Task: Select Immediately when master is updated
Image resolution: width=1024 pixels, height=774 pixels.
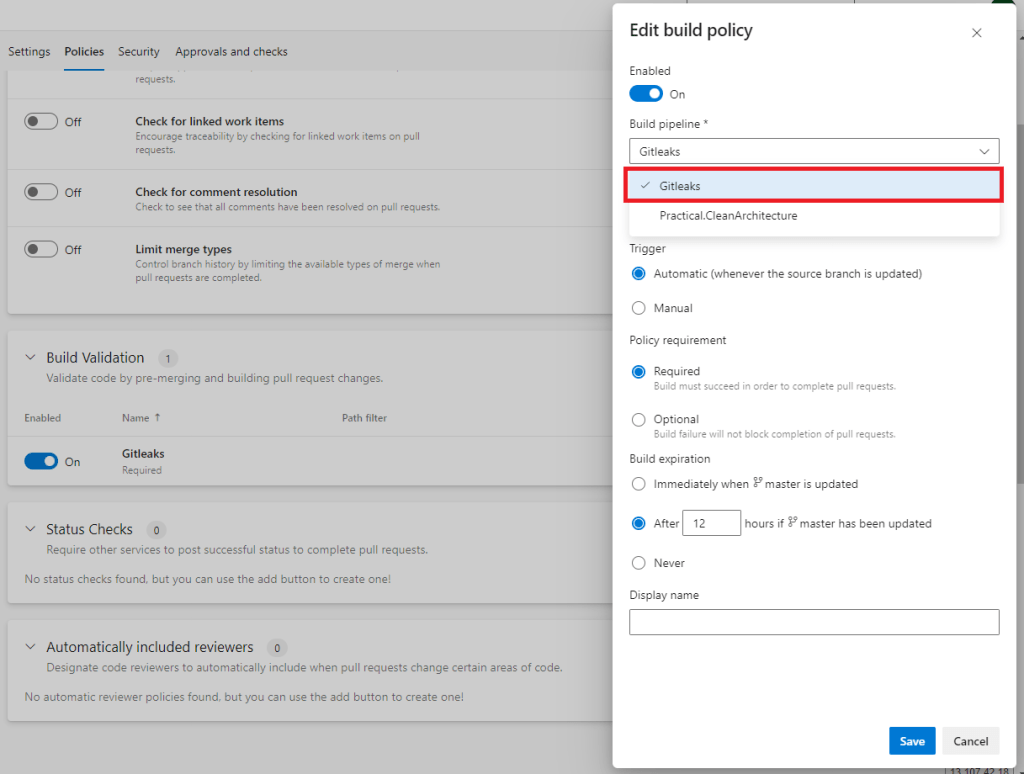Action: coord(639,484)
